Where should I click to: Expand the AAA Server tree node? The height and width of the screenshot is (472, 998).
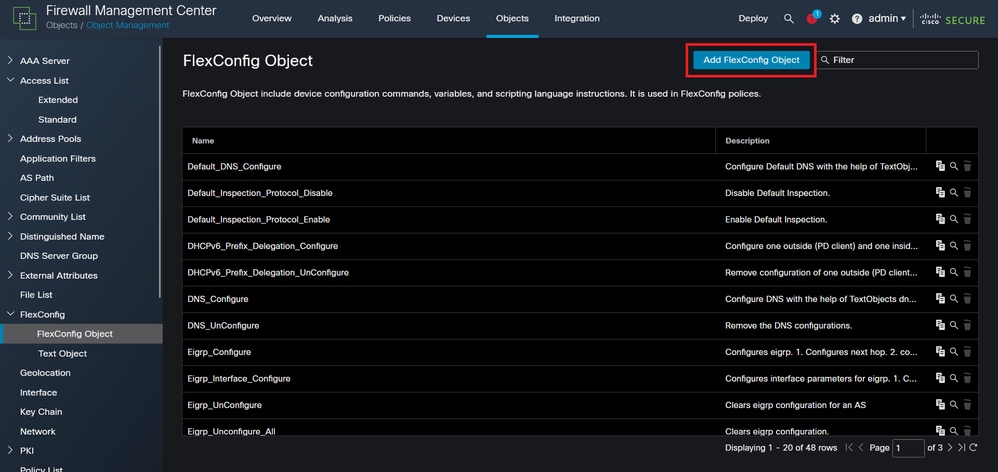[x=10, y=60]
